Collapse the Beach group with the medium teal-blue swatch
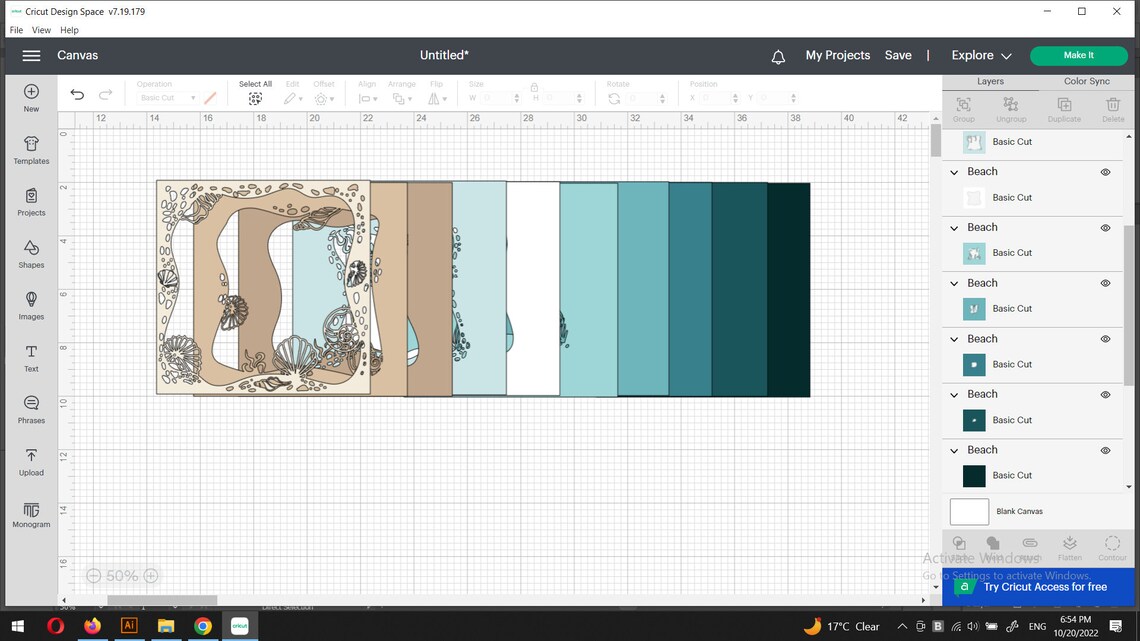Screen dimensions: 1140x641 (x=955, y=283)
